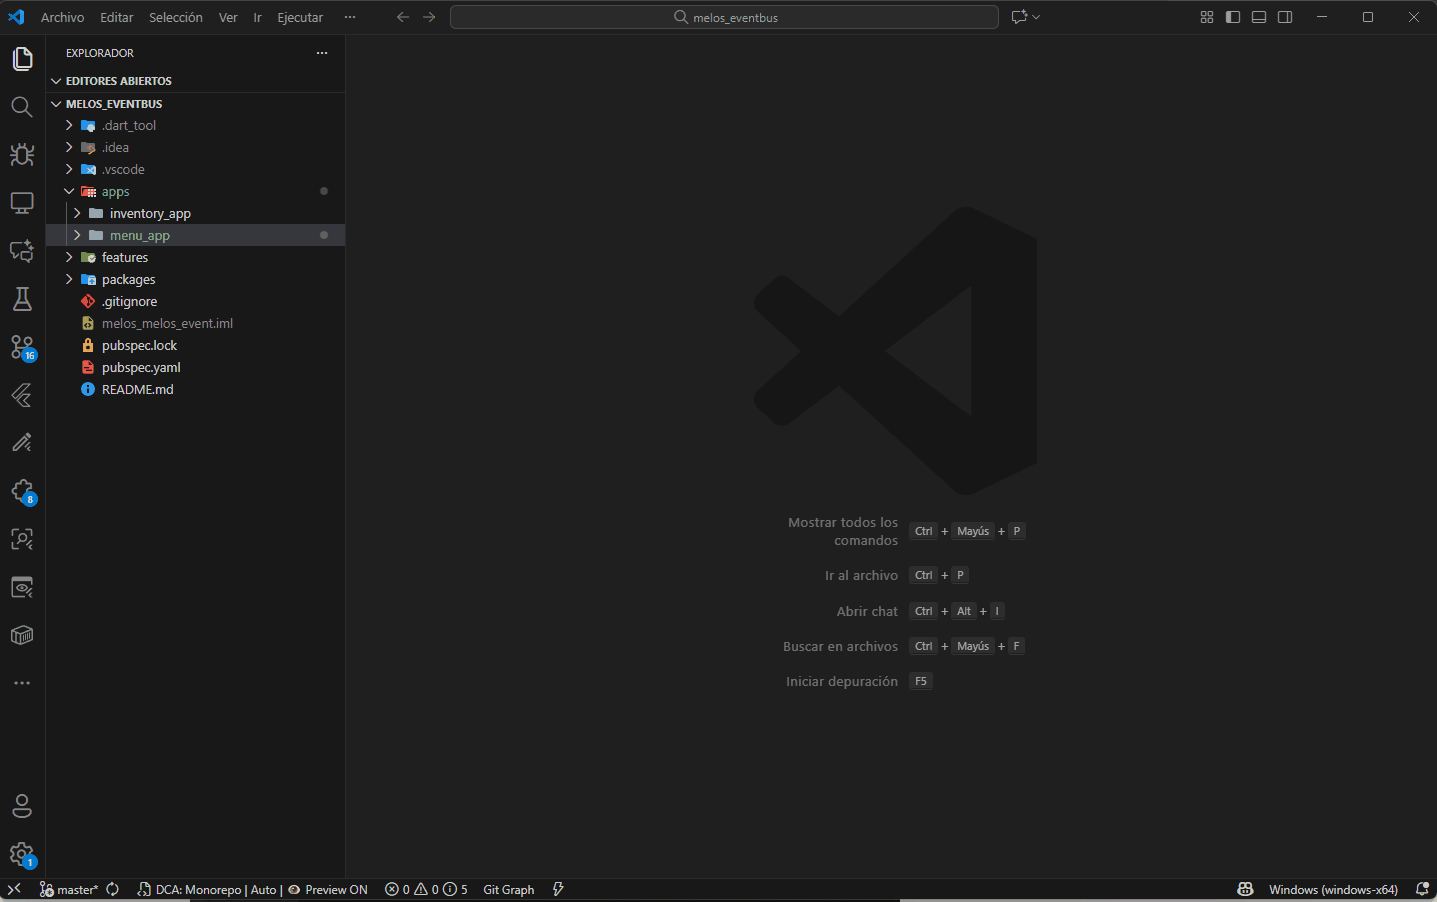Open the Selección menu
Viewport: 1437px width, 902px height.
point(176,17)
